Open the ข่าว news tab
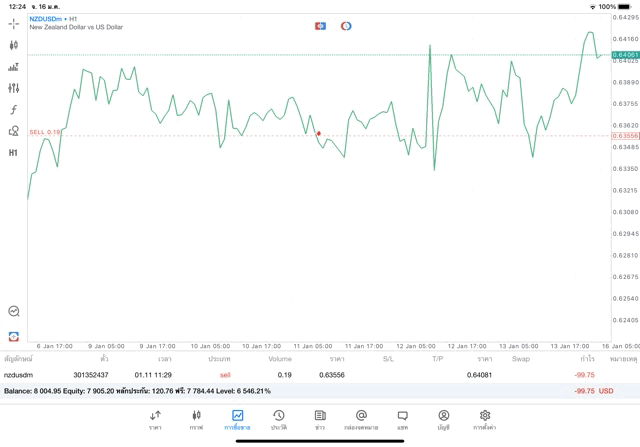This screenshot has height=447, width=640. click(320, 420)
